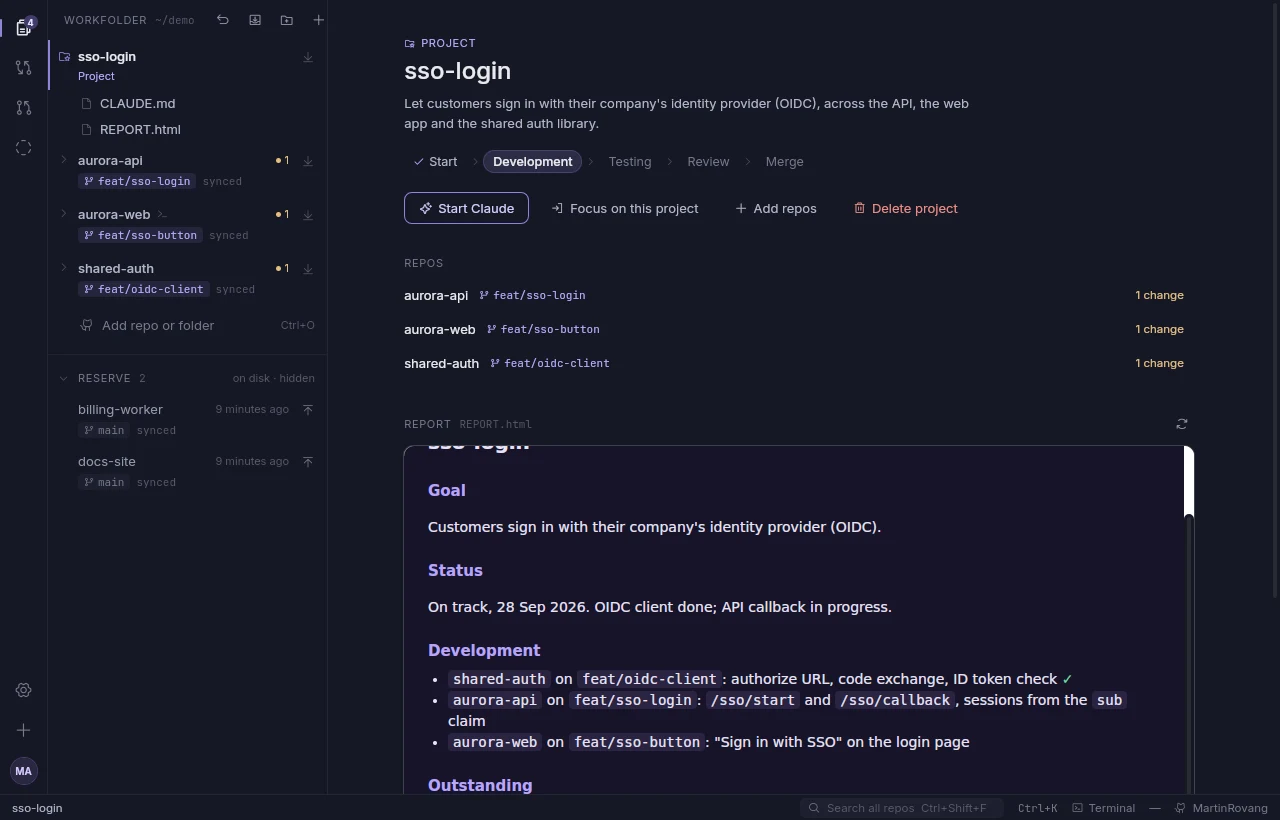Image resolution: width=1280 pixels, height=820 pixels.
Task: Click the new folder icon in the WORKFOLDER header
Action: (287, 20)
